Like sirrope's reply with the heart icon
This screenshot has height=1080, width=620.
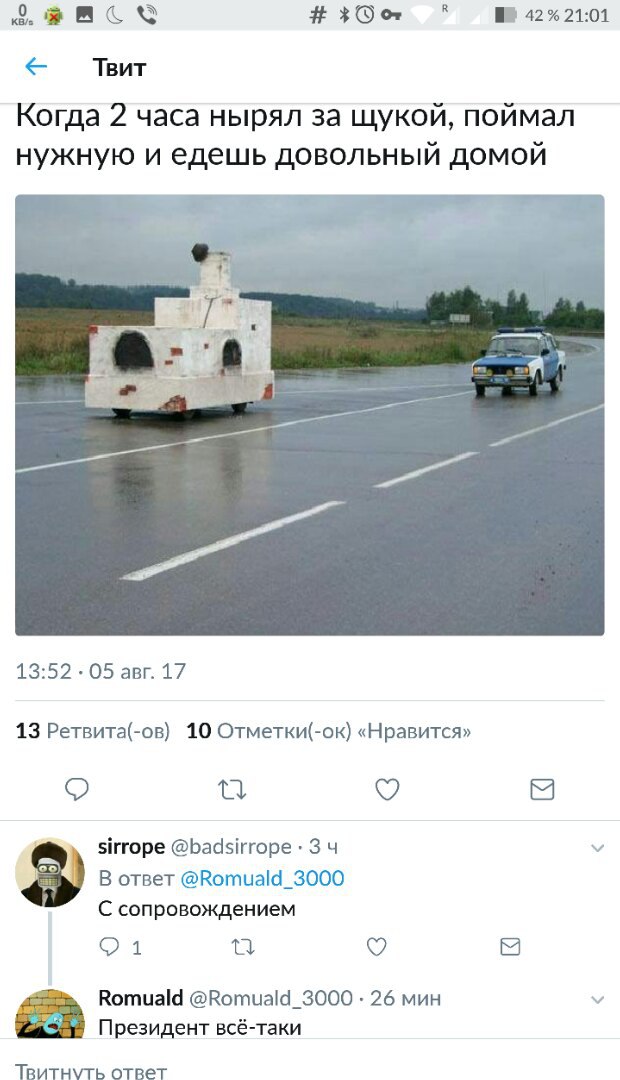tap(376, 947)
